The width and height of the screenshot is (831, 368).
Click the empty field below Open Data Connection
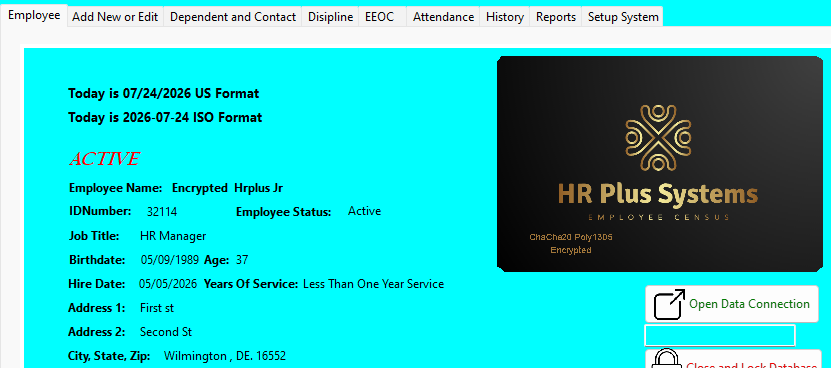tap(720, 336)
